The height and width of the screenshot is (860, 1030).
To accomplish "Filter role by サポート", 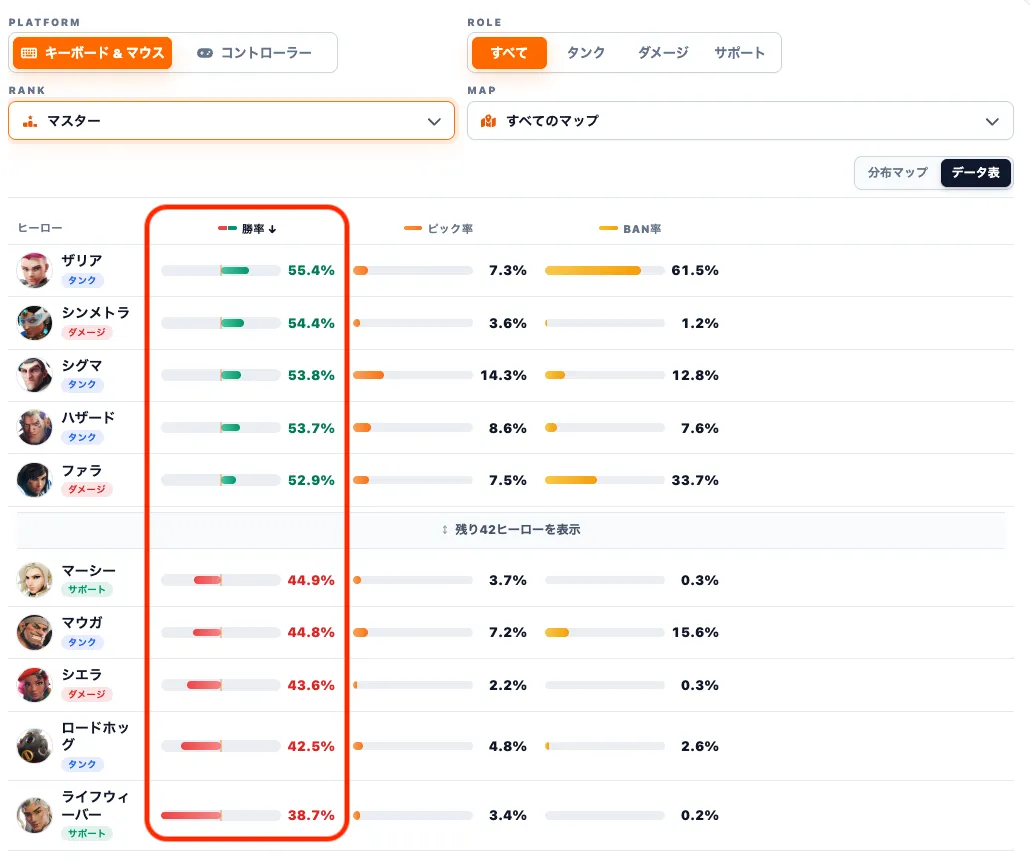I will coord(740,53).
